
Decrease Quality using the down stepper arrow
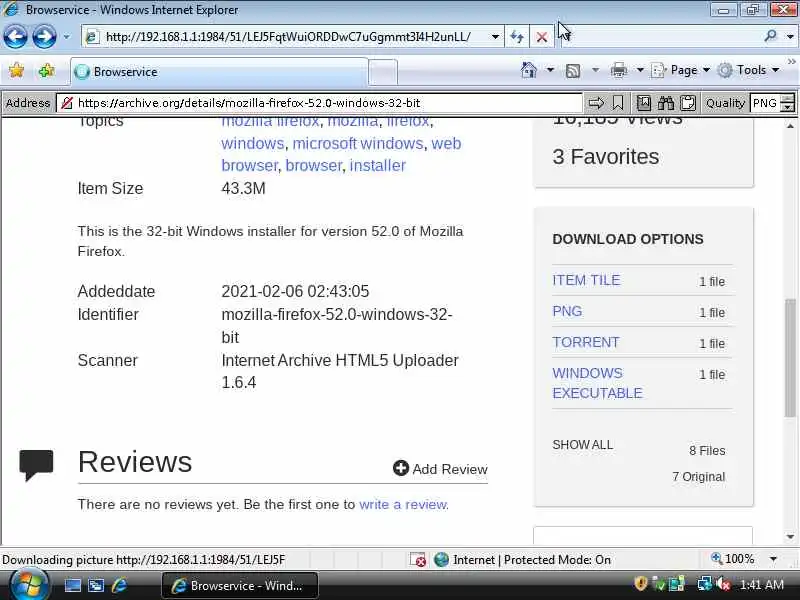788,108
